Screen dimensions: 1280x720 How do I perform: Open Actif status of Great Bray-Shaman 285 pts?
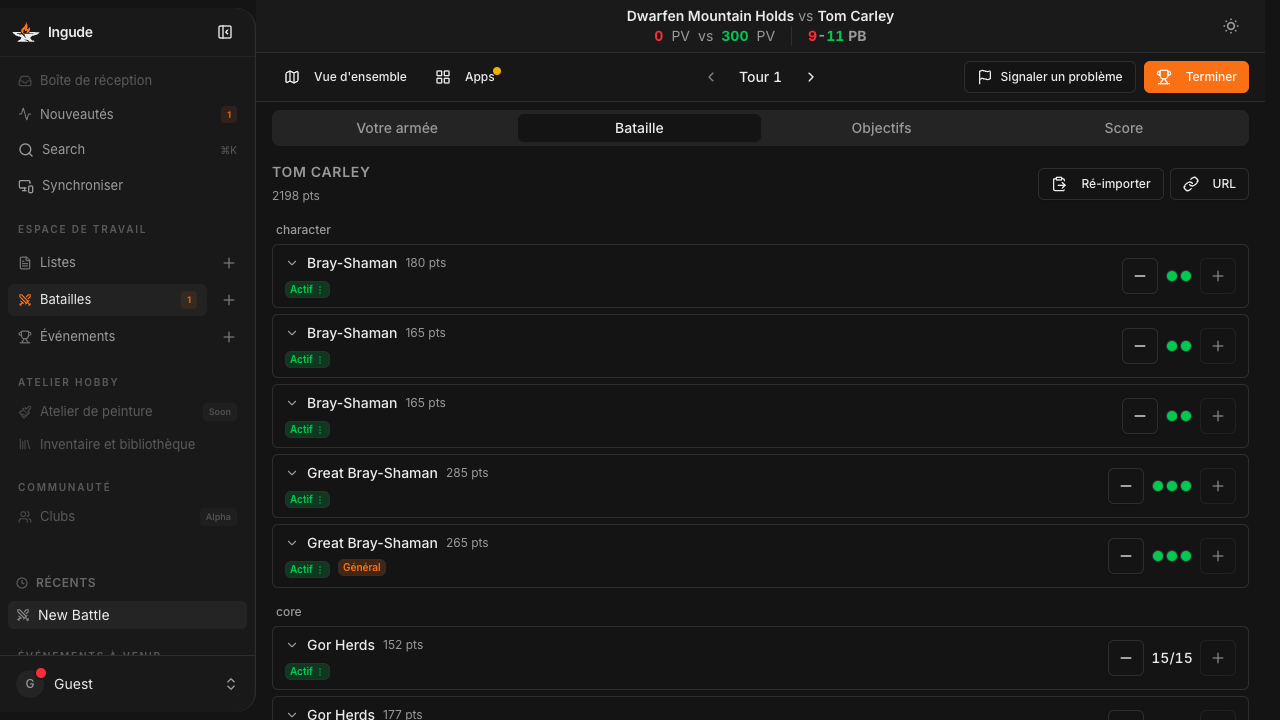(x=307, y=499)
